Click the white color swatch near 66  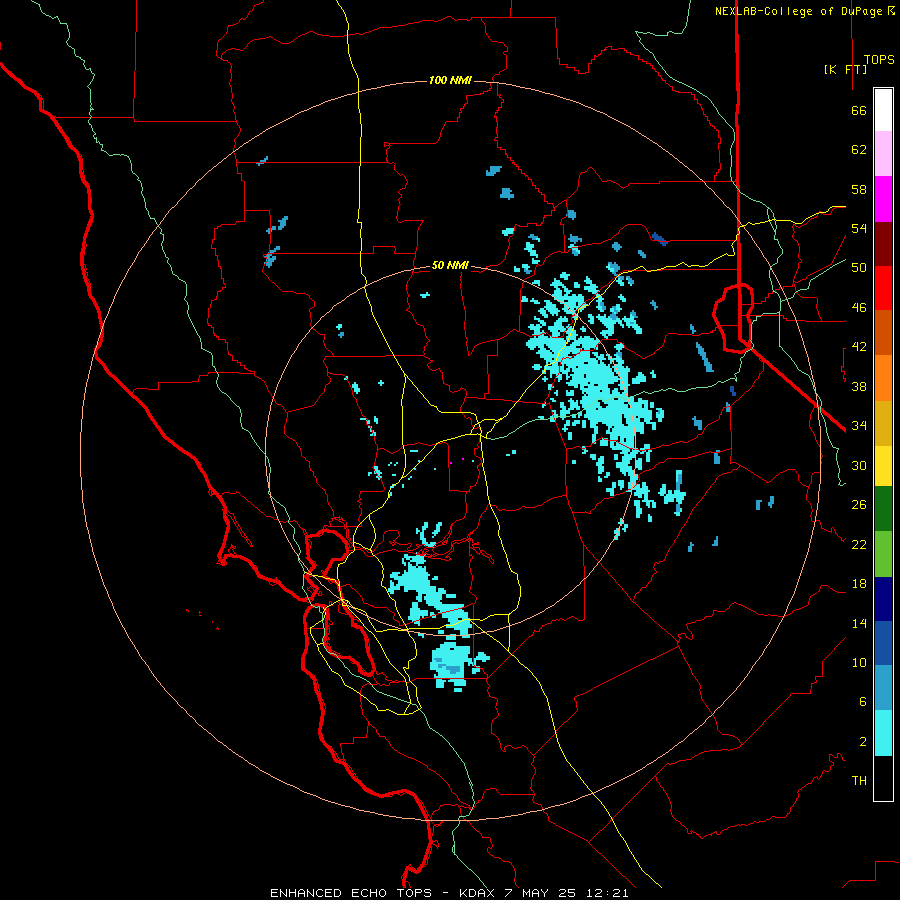point(883,110)
